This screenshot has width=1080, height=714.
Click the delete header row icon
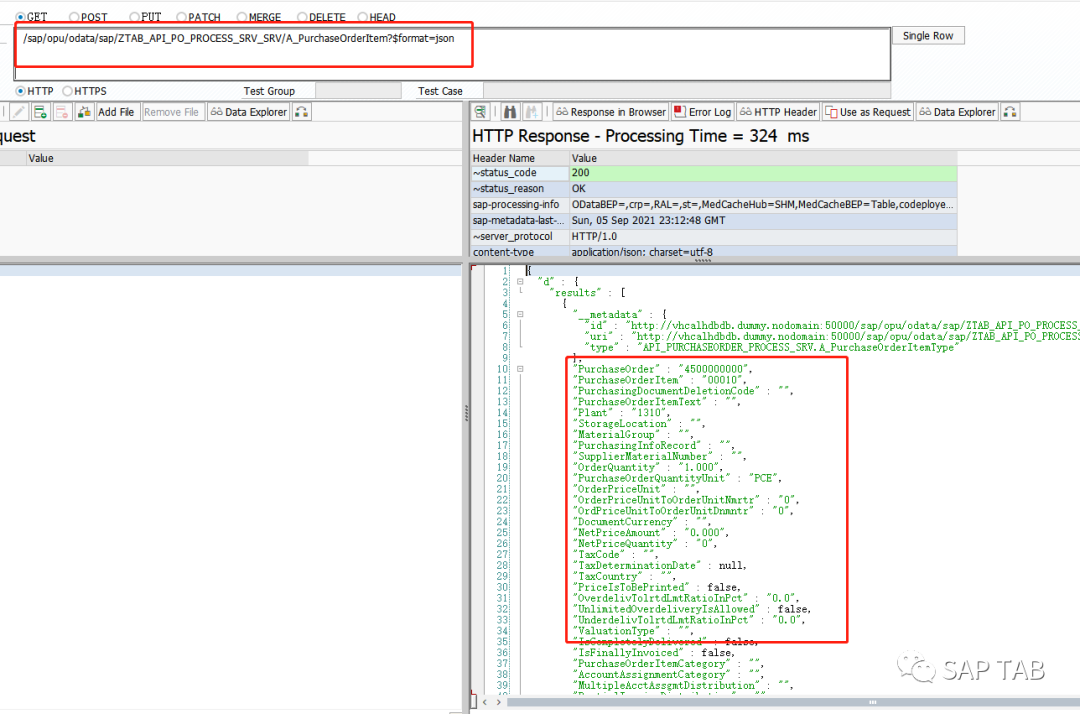62,112
